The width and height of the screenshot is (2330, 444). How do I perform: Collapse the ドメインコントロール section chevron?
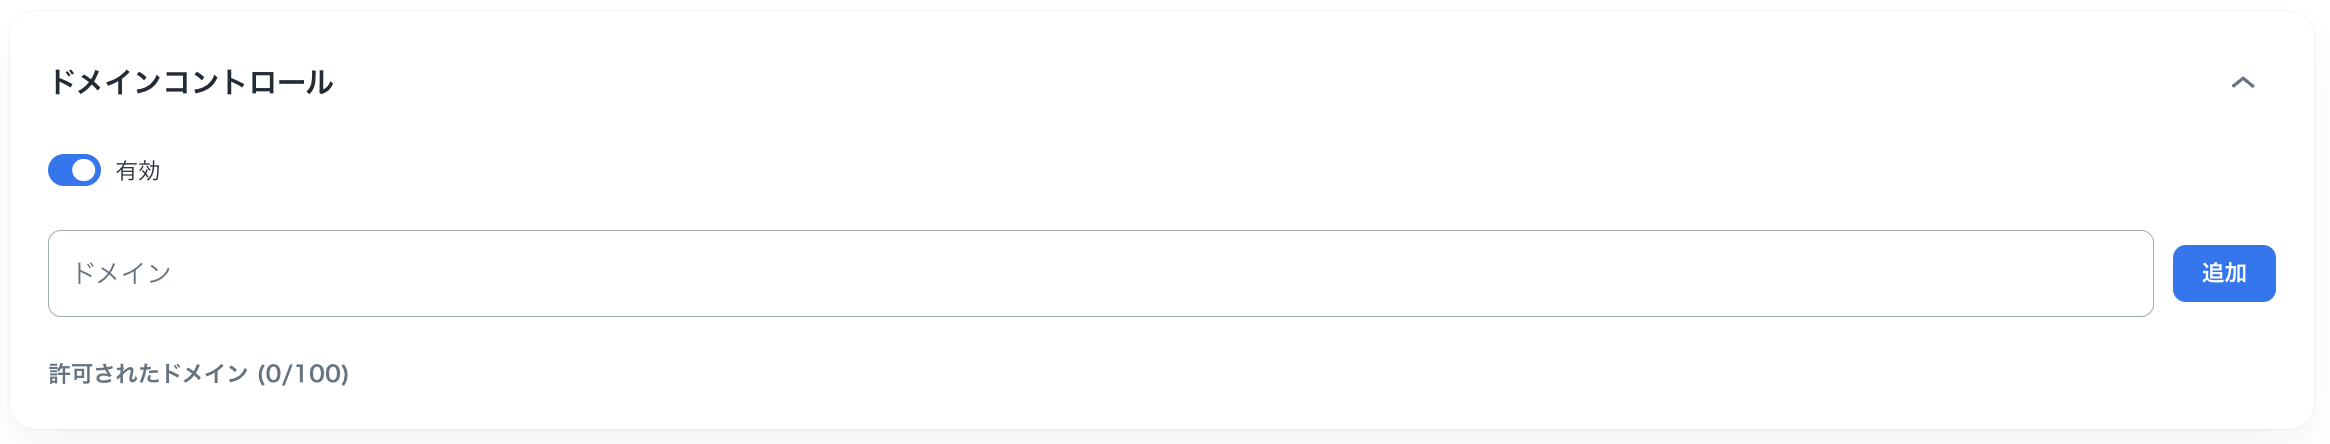tap(2242, 83)
